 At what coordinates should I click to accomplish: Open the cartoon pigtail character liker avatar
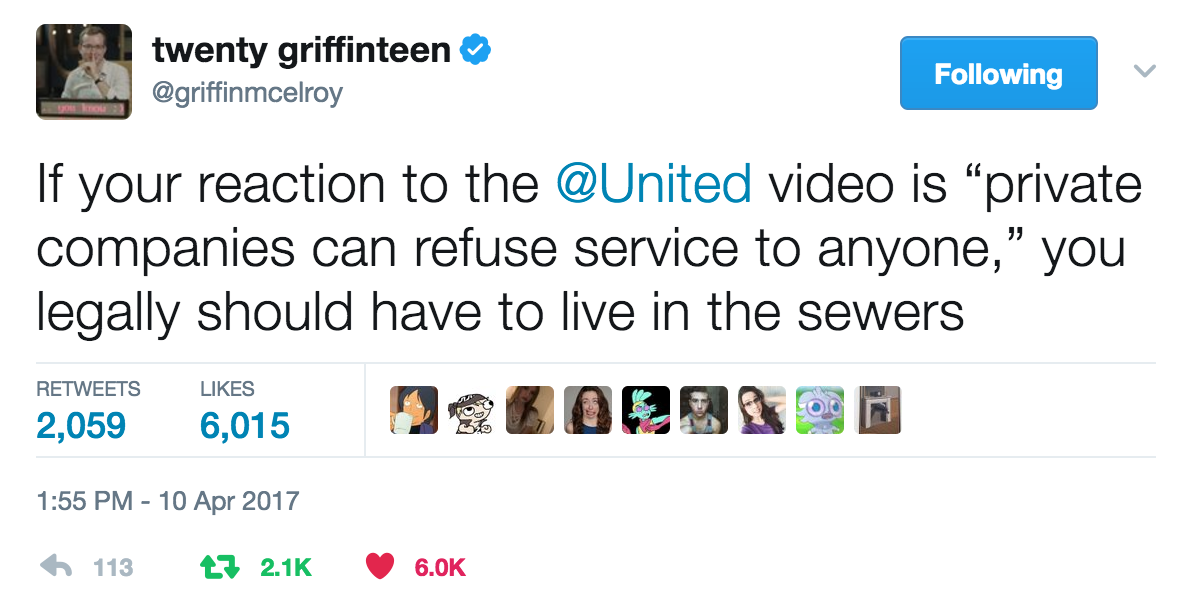472,410
